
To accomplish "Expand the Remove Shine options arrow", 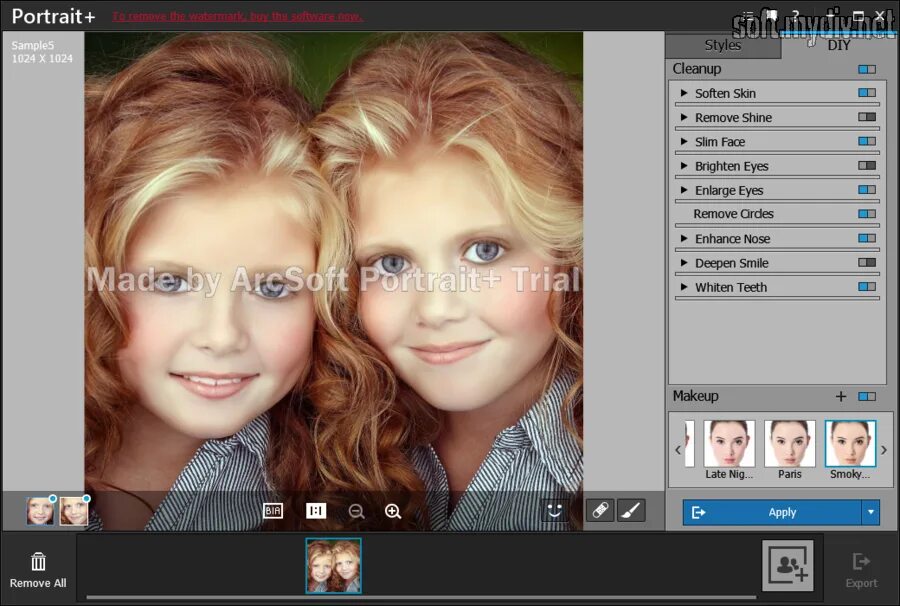I will point(684,117).
